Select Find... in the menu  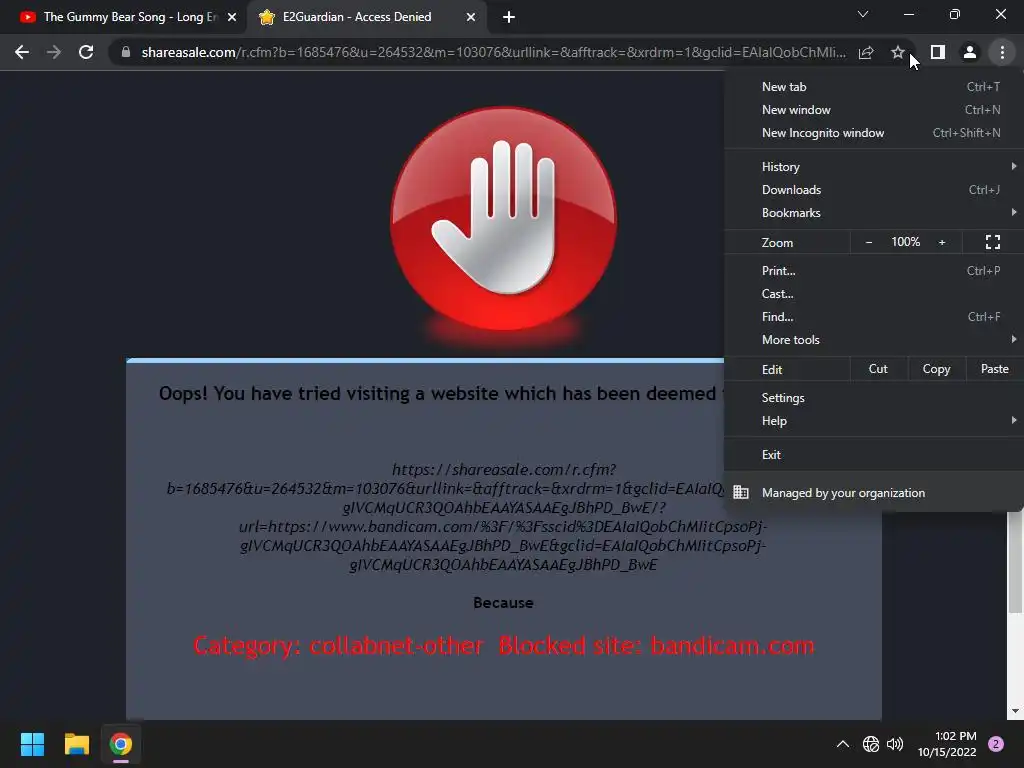point(874,316)
